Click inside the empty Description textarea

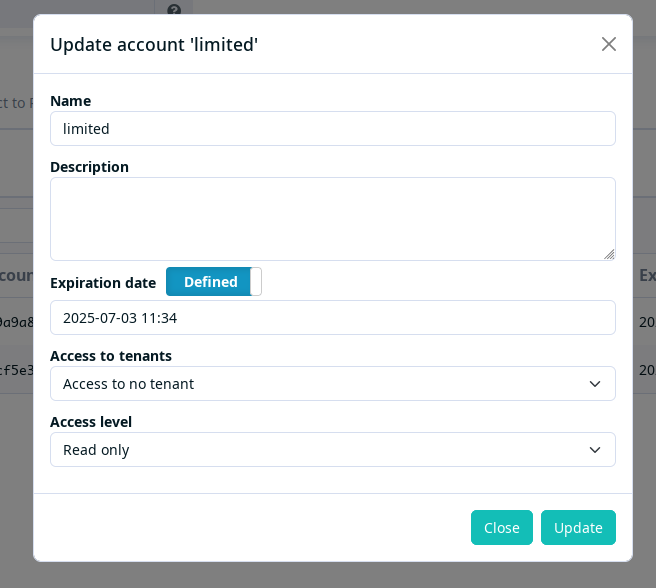tap(333, 219)
